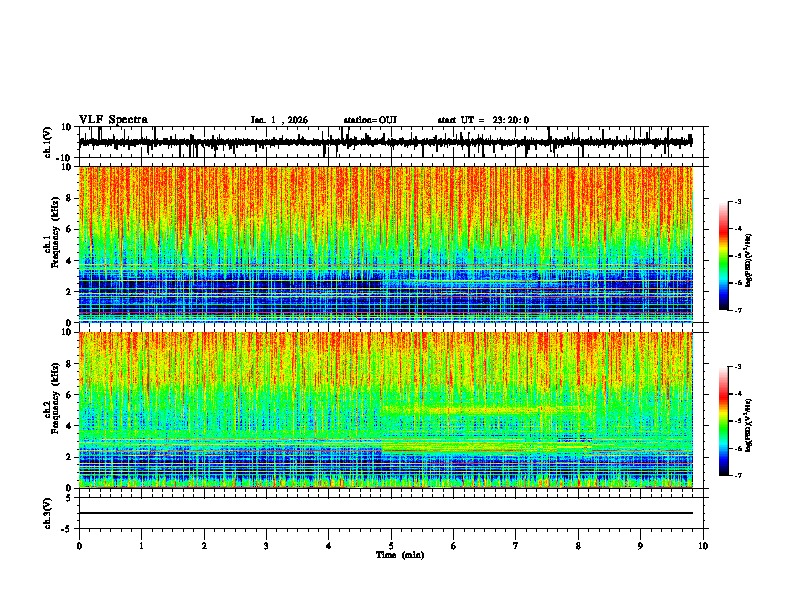Click ch.1 frequency axis tick "8"

point(69,198)
